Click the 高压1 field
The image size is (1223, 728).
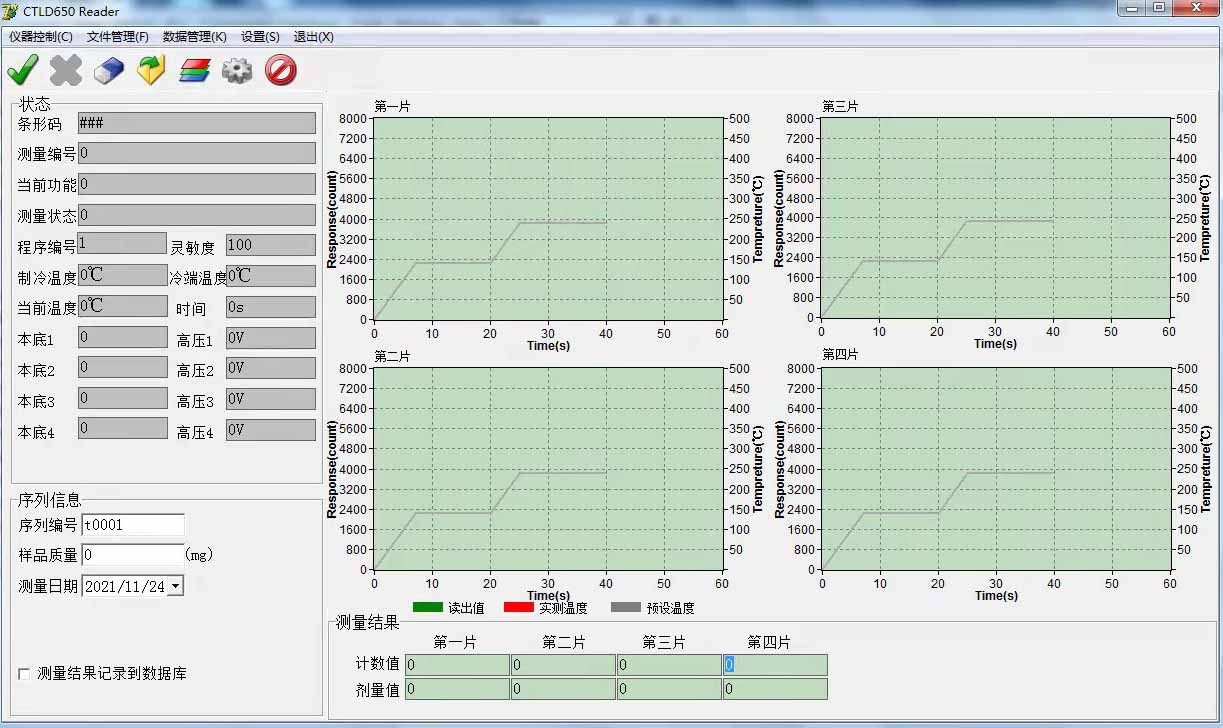[271, 338]
